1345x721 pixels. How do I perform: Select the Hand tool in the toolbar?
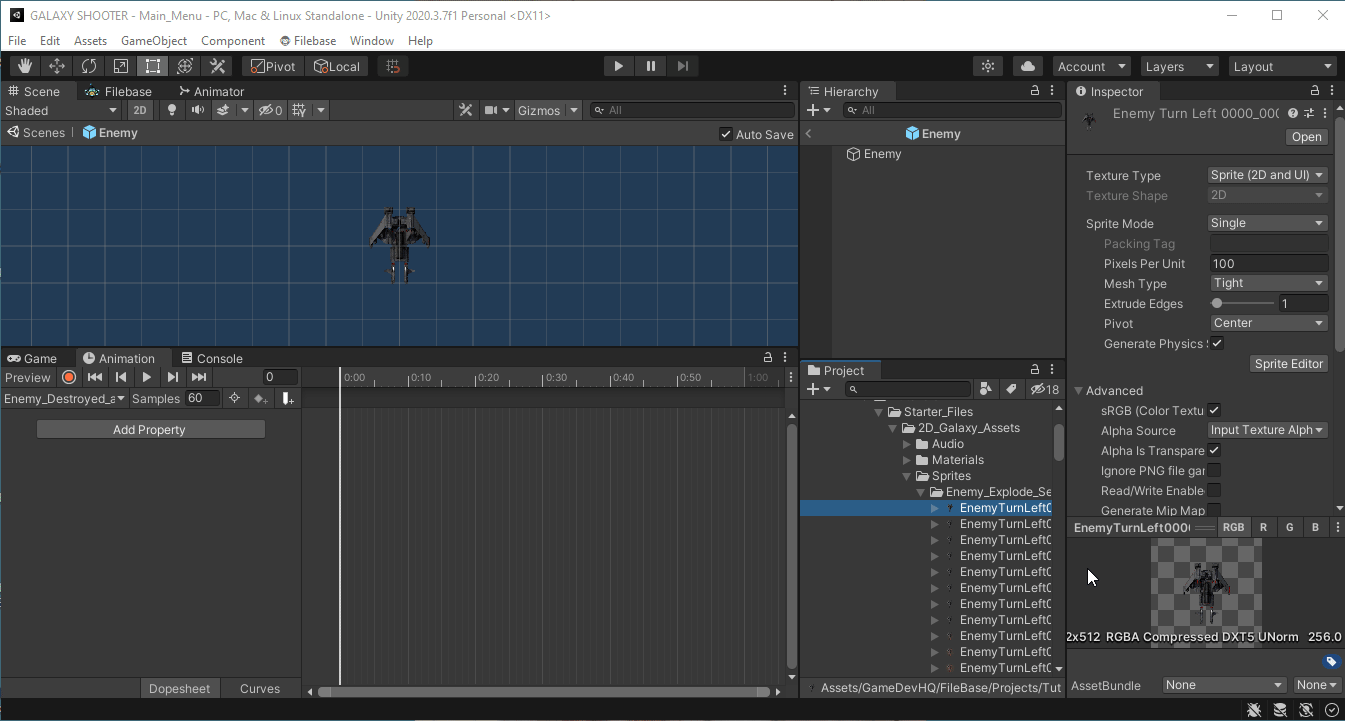point(25,66)
